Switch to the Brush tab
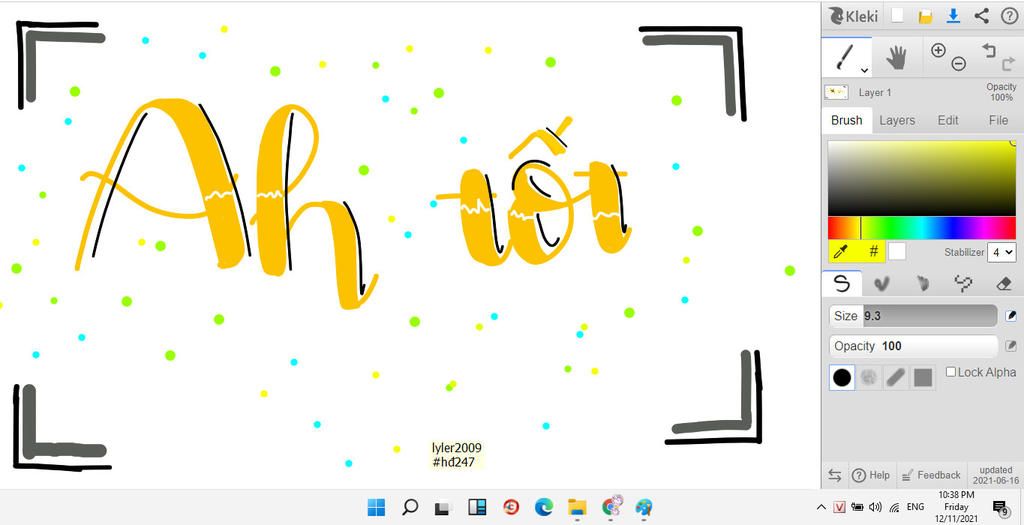This screenshot has width=1024, height=525. [x=846, y=121]
